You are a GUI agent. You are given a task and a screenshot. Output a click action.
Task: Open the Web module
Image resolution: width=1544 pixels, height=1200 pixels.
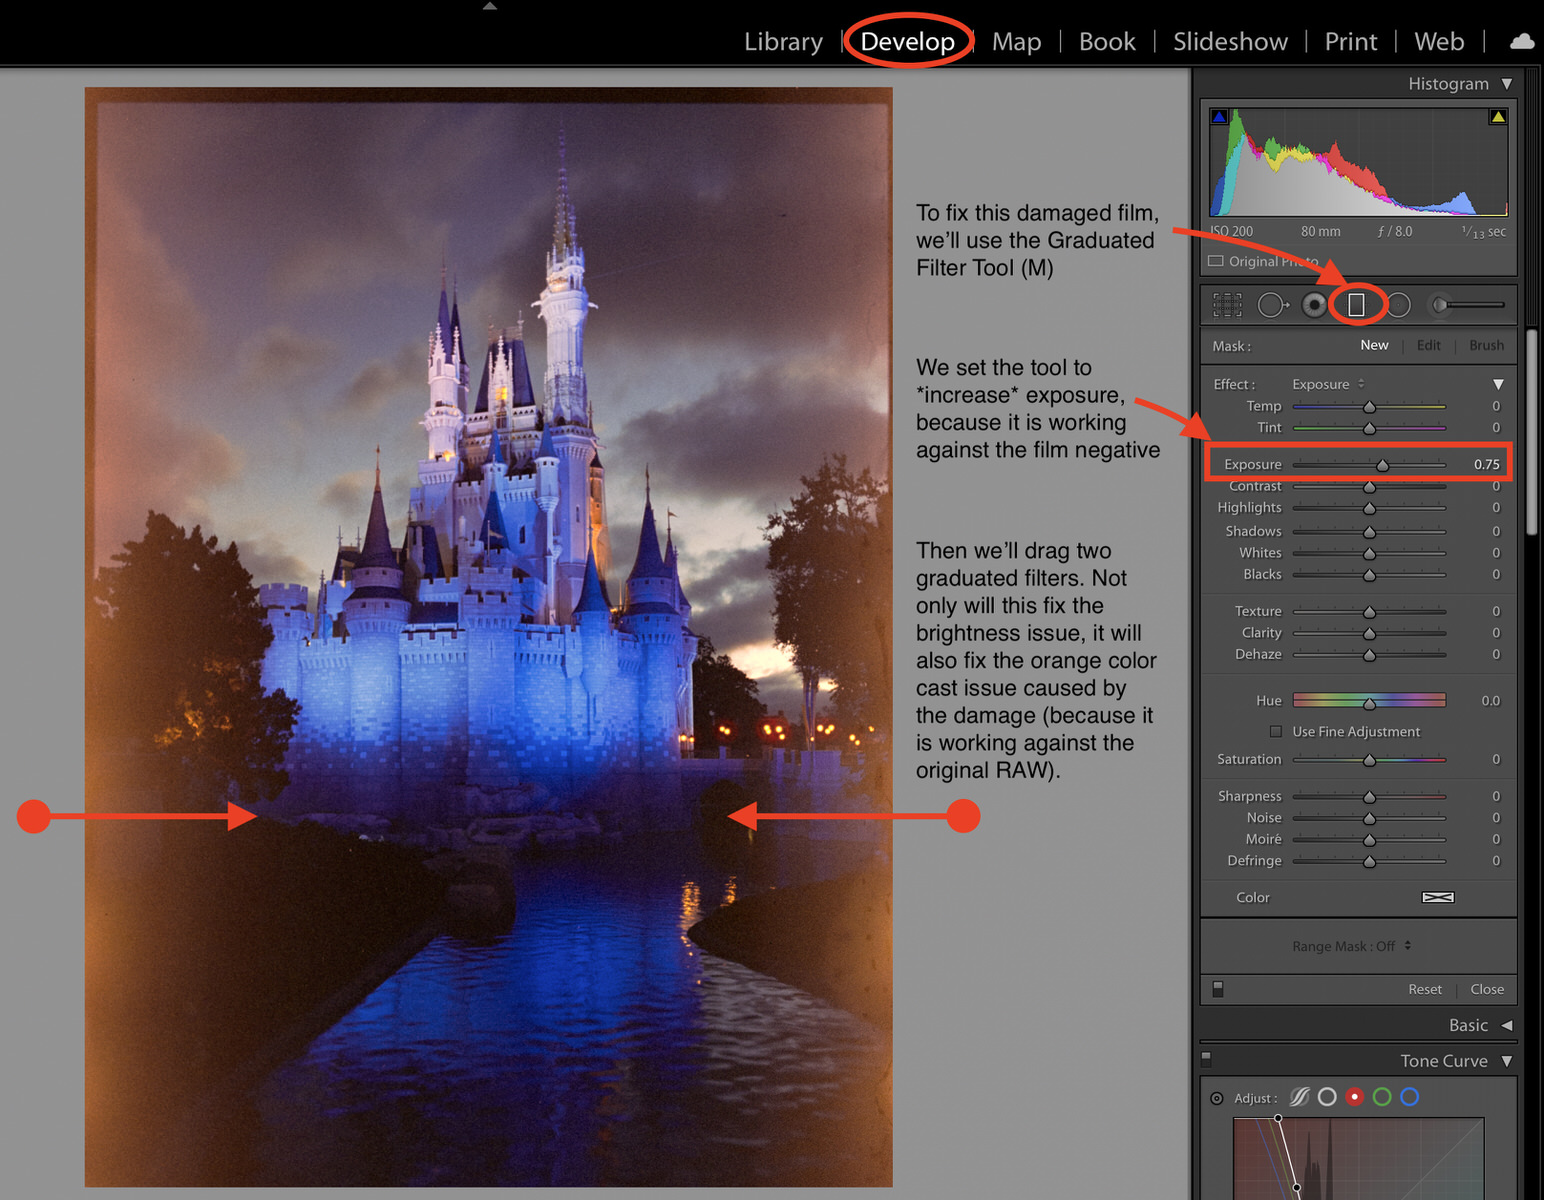[1439, 41]
